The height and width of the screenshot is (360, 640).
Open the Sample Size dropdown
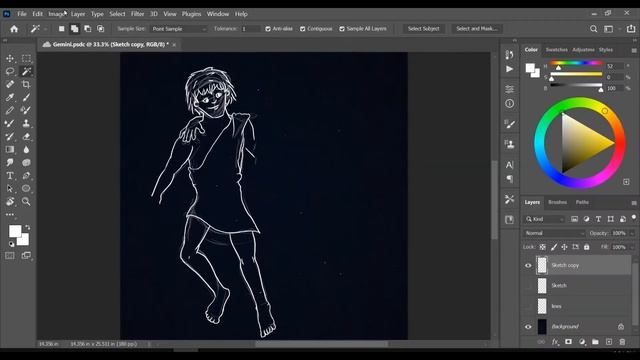(x=179, y=29)
